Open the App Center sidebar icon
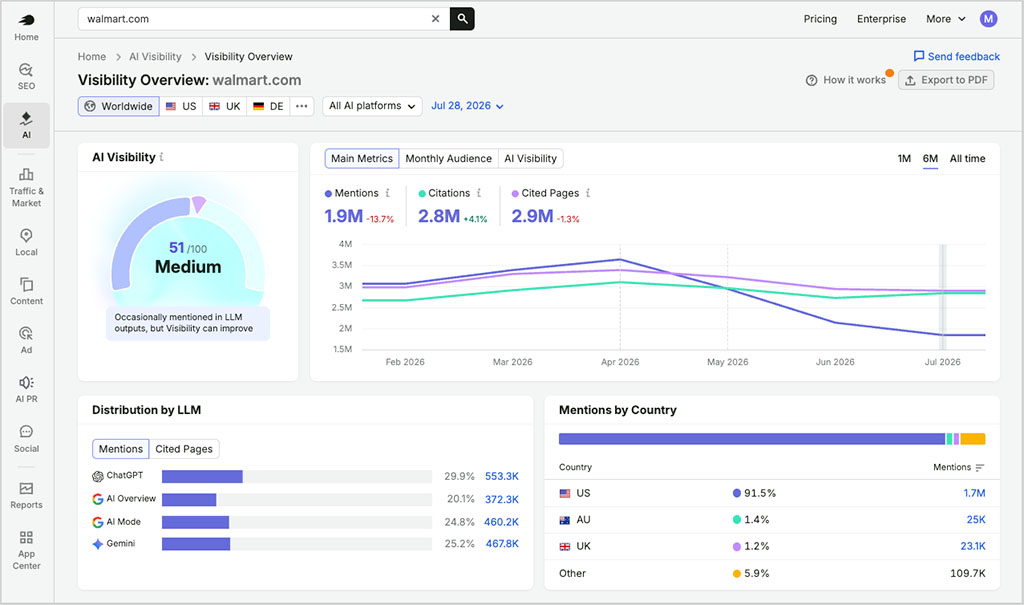Screen dimensions: 1024x605 (26, 550)
